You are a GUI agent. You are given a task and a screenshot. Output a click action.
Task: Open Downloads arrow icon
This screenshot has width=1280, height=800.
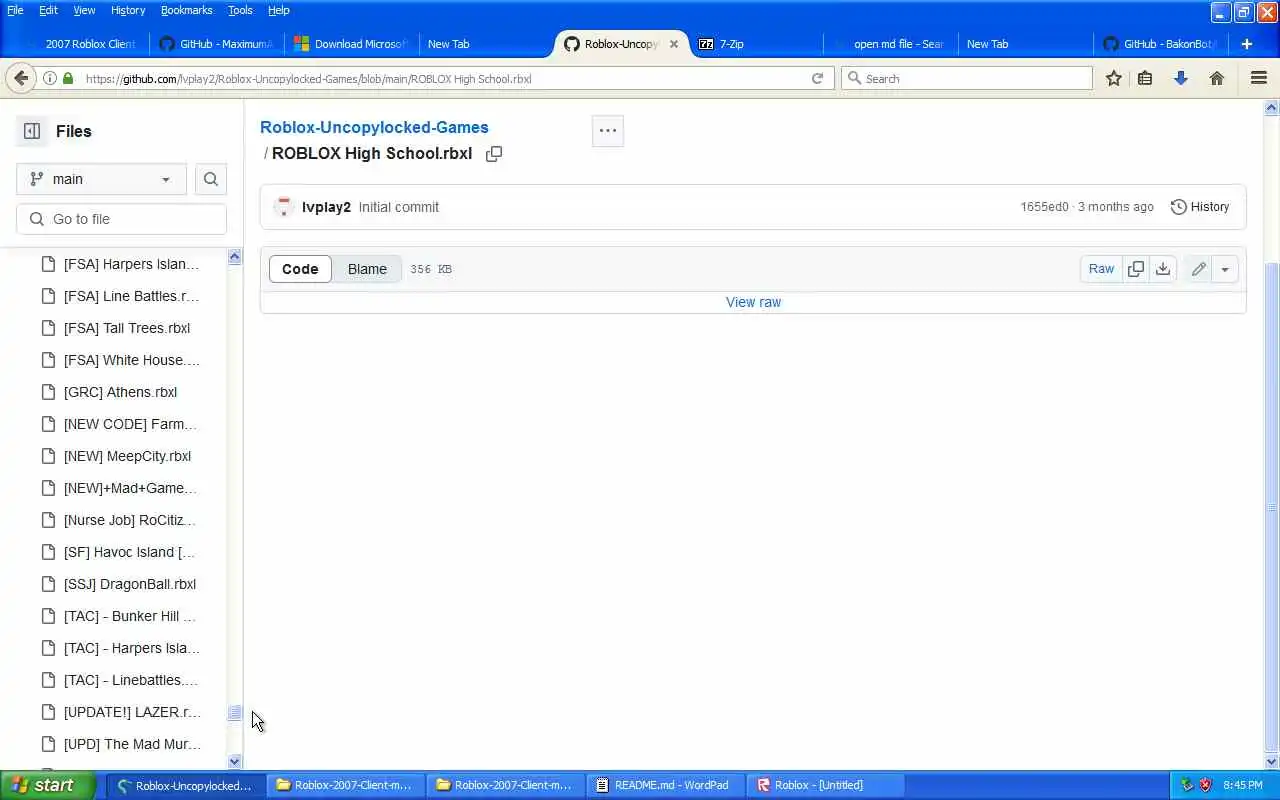(x=1181, y=78)
